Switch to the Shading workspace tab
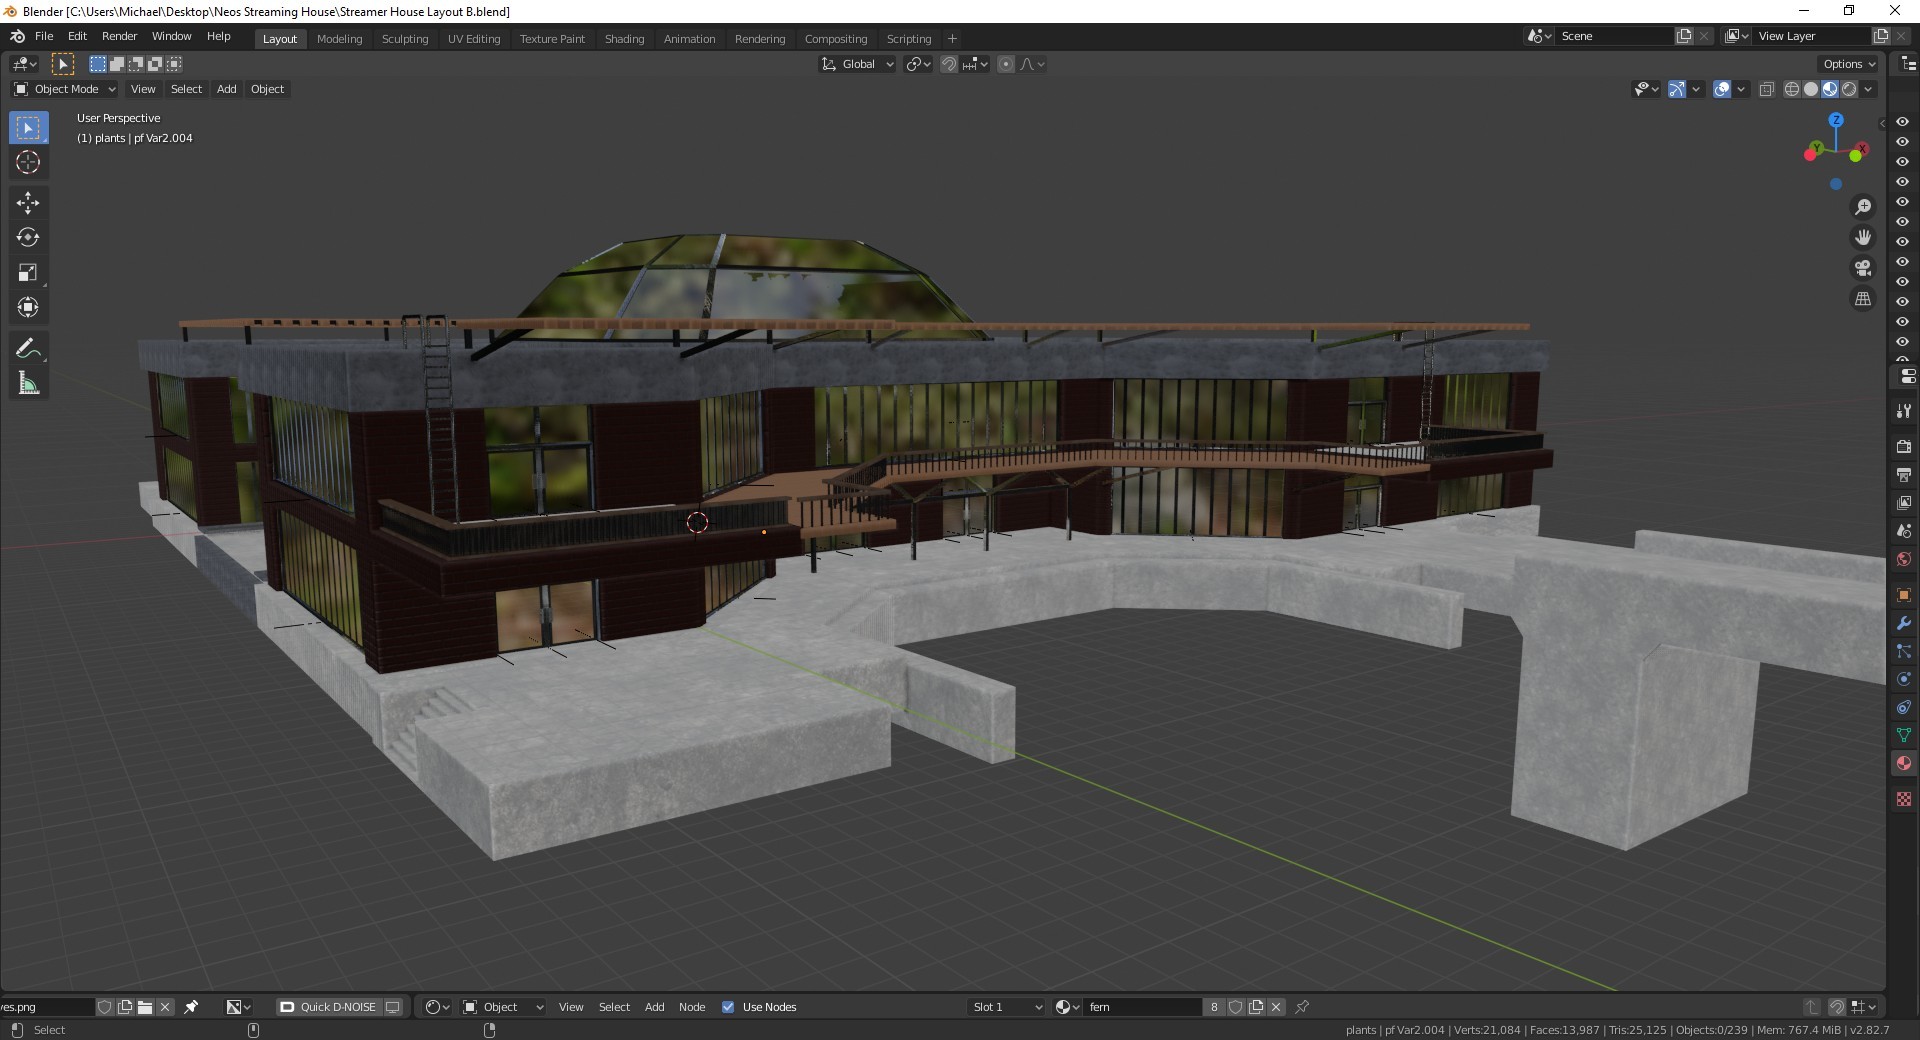This screenshot has width=1920, height=1040. tap(624, 39)
